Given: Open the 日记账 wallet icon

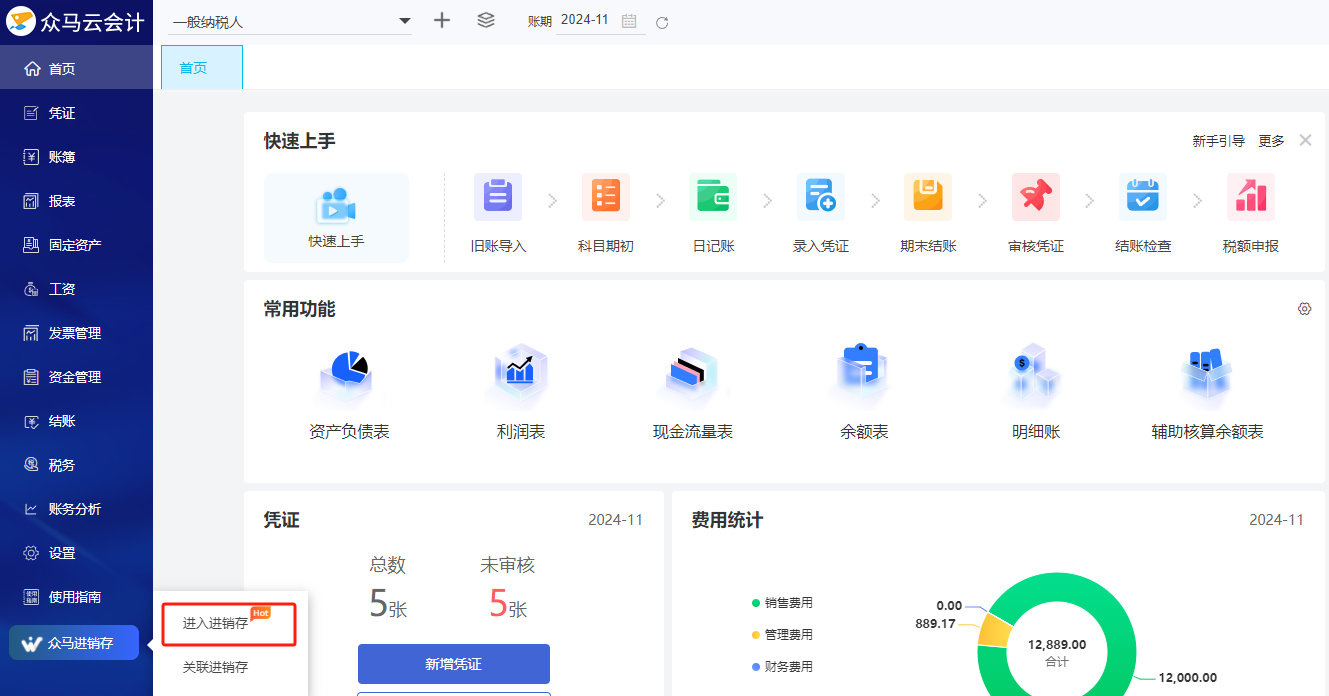Looking at the screenshot, I should click(x=713, y=197).
